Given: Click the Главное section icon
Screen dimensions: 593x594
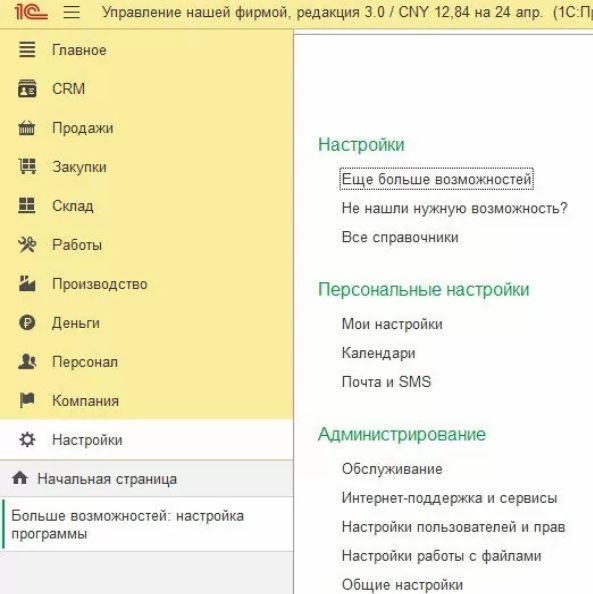Looking at the screenshot, I should coord(27,49).
